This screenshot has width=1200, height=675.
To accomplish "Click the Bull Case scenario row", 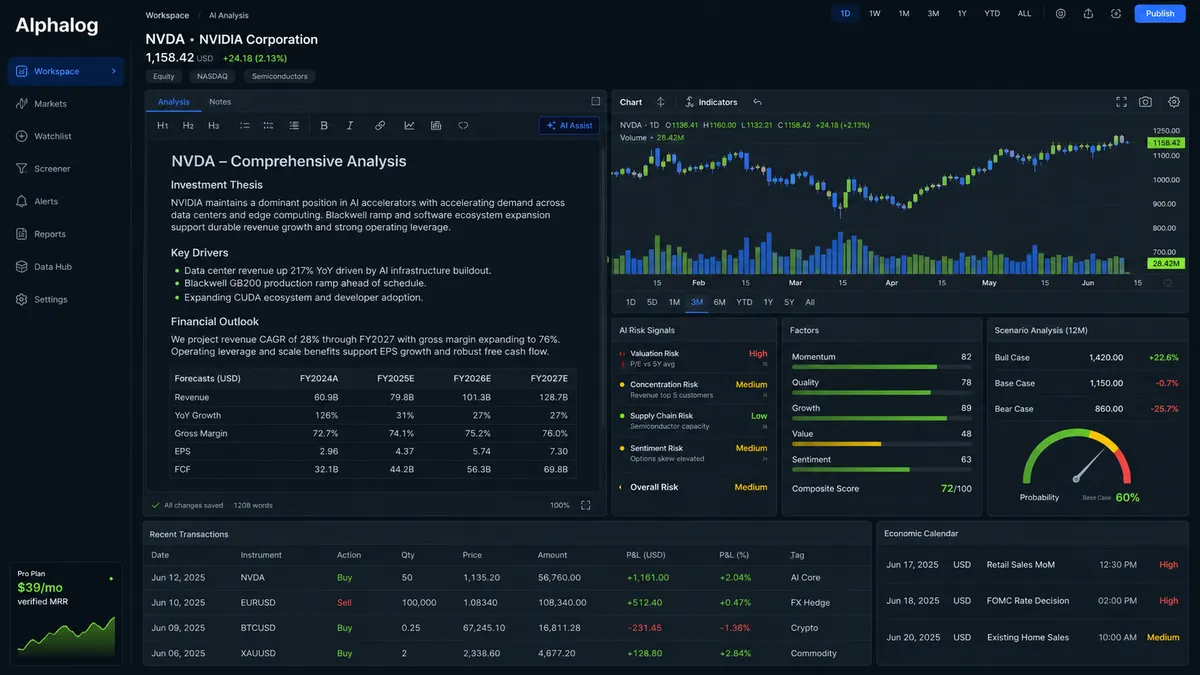I will pos(1087,357).
